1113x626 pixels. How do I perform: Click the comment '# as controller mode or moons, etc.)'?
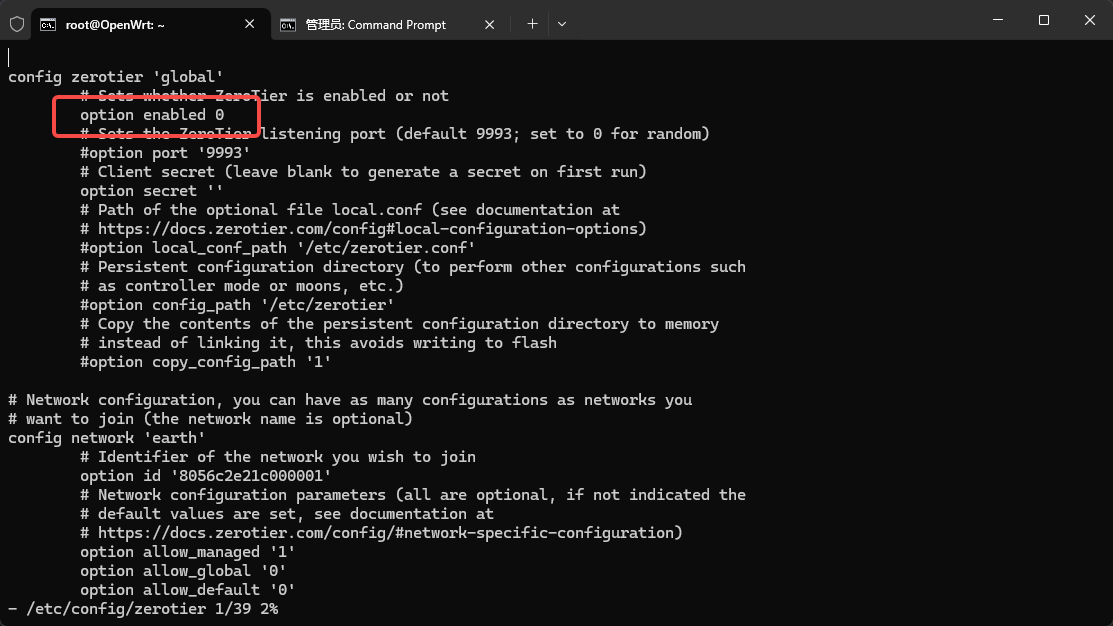[241, 285]
